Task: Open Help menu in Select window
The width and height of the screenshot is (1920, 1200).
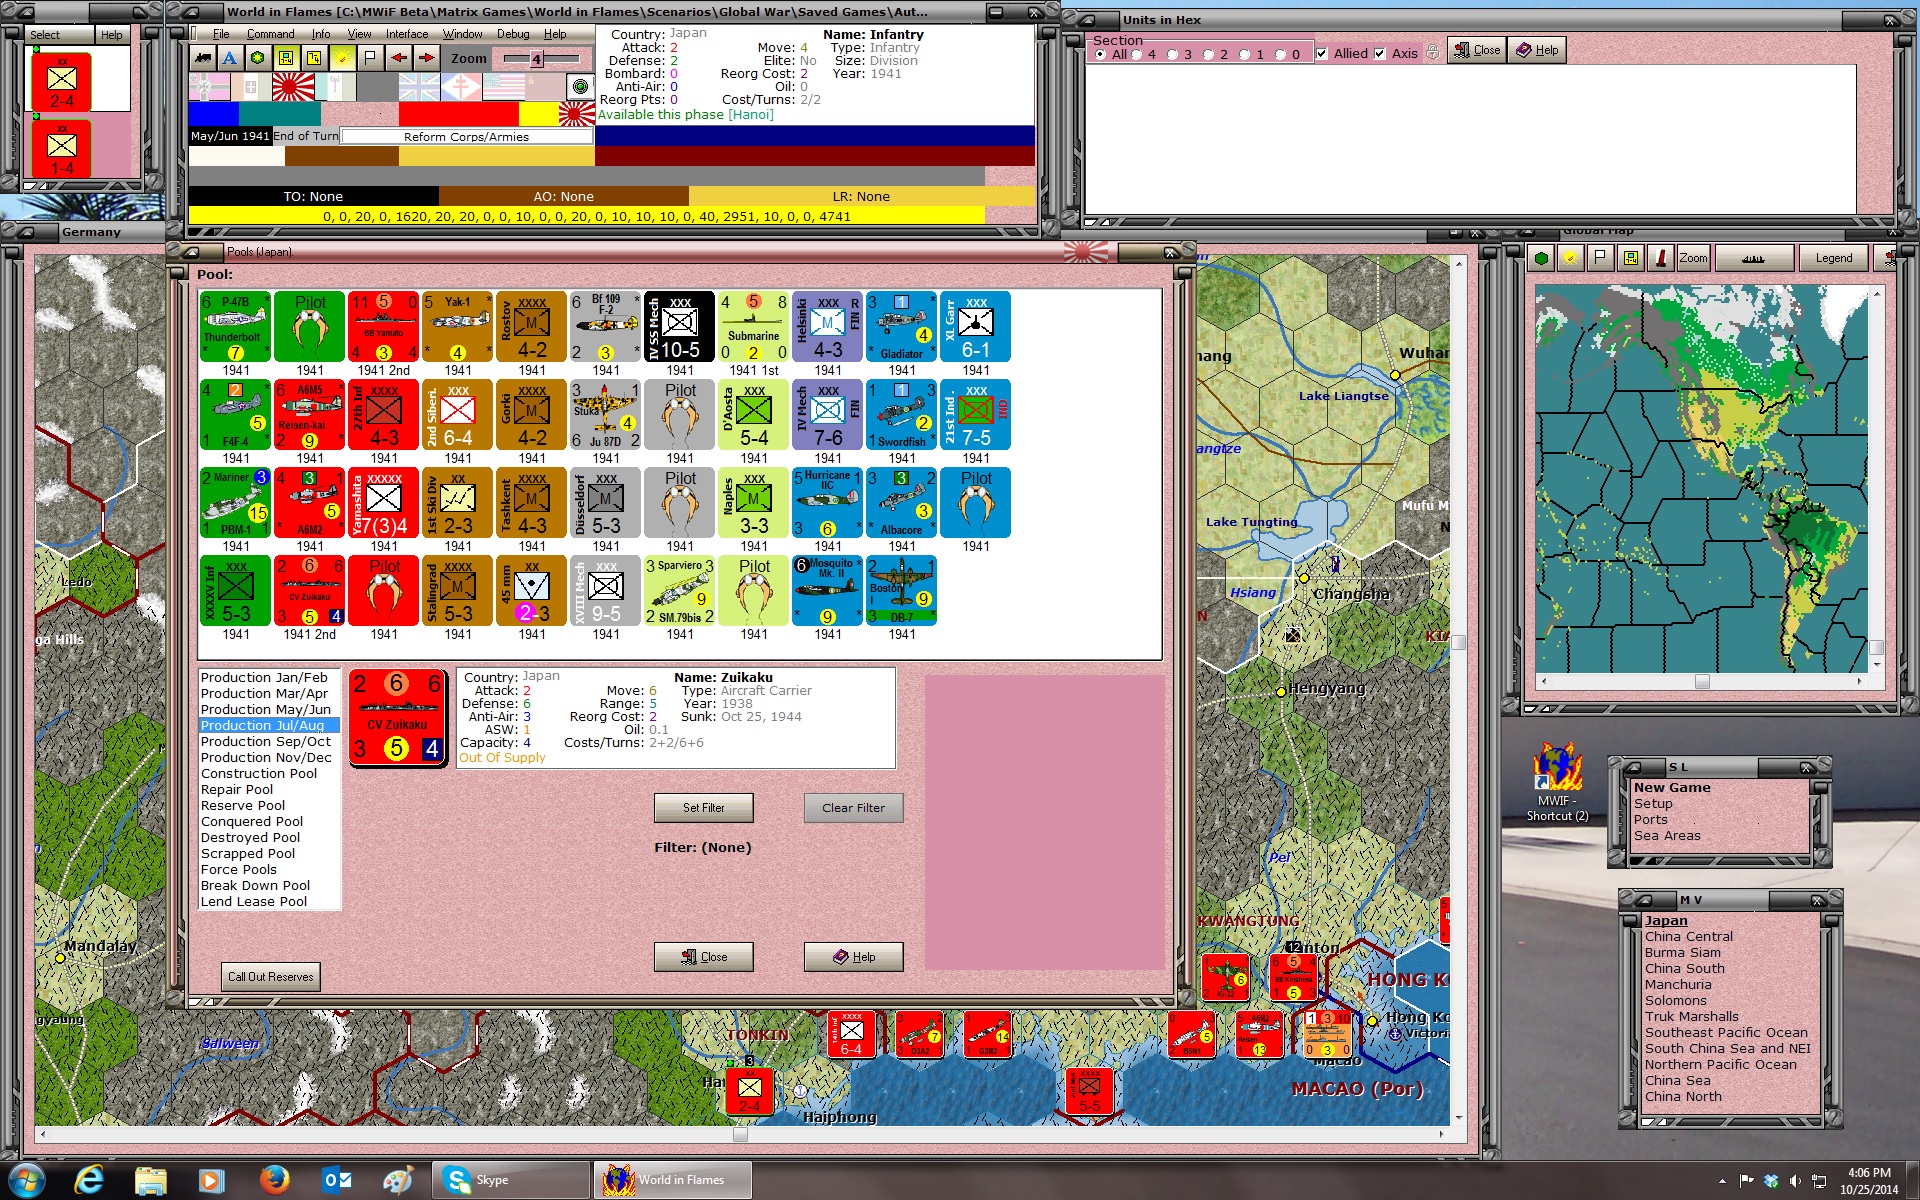Action: [111, 35]
